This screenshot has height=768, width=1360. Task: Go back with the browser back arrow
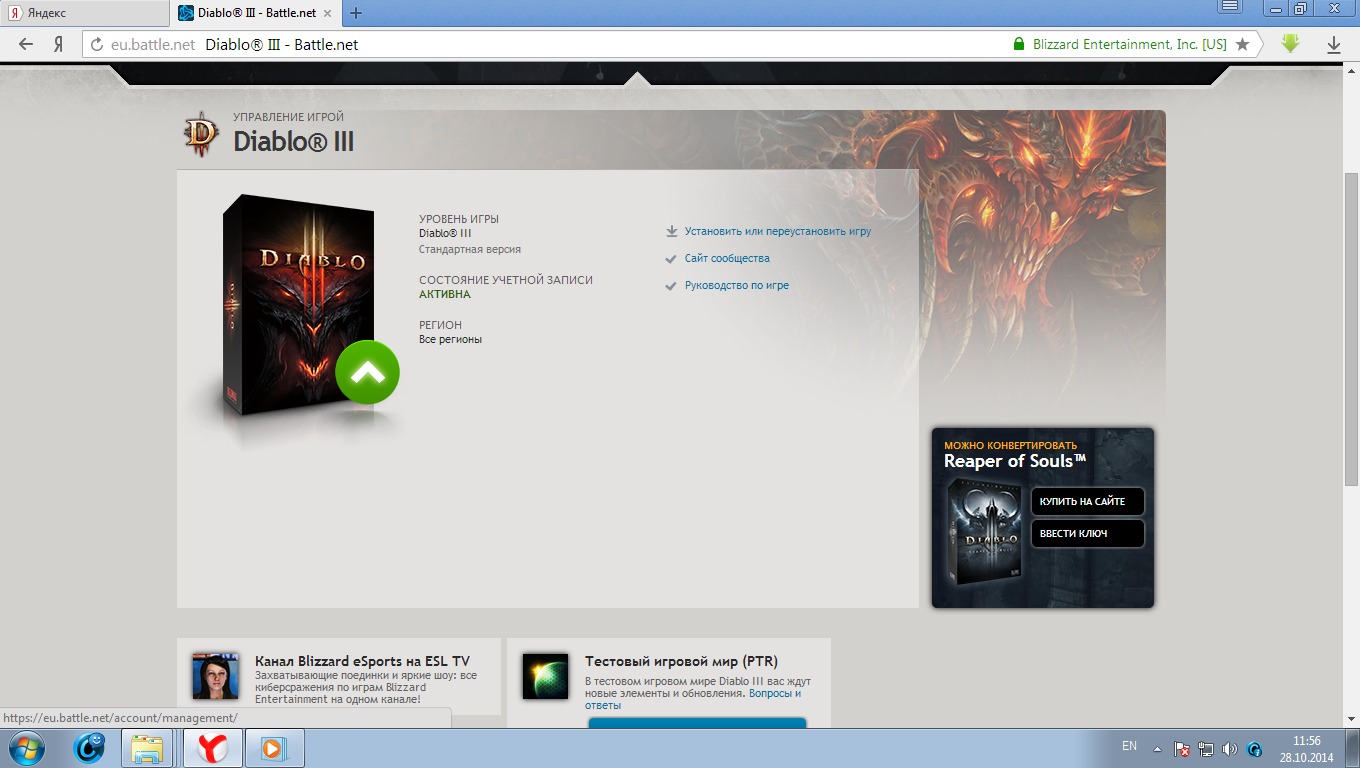[26, 44]
